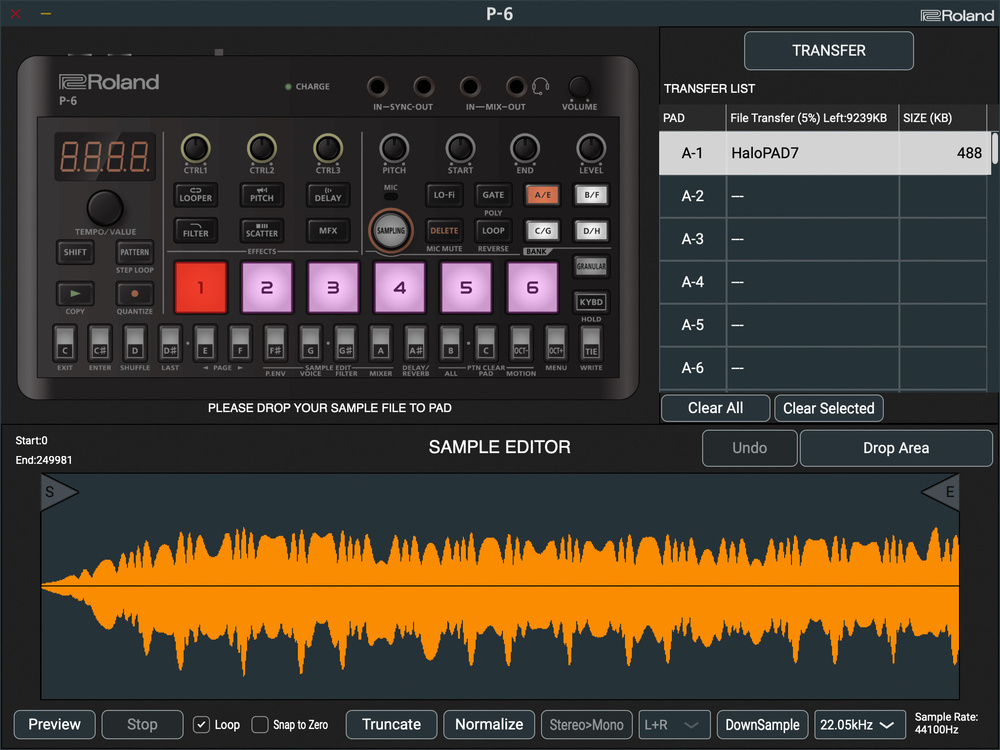The width and height of the screenshot is (1000, 750).
Task: Click the PATTERN button
Action: pos(135,252)
